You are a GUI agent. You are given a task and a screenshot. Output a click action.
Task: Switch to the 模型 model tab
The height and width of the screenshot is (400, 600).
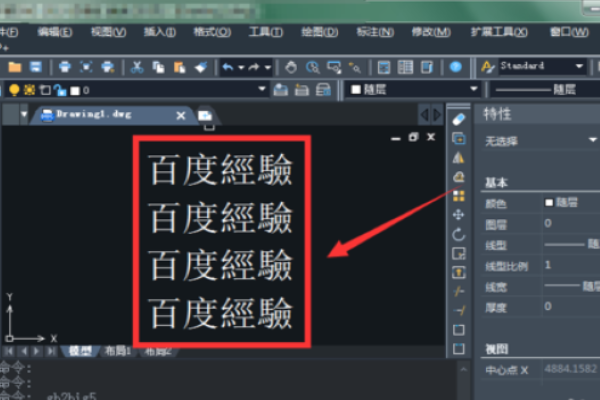click(x=80, y=351)
